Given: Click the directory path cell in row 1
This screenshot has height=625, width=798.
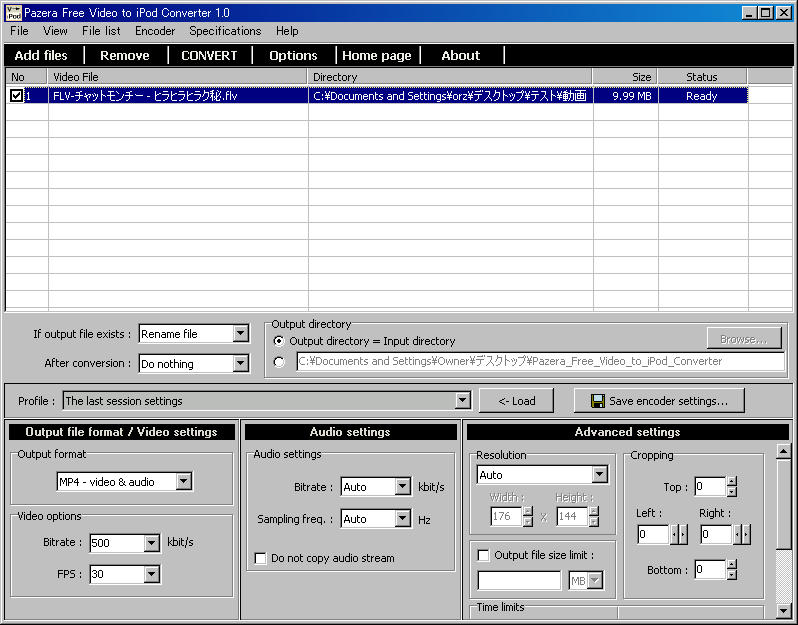Looking at the screenshot, I should (x=450, y=96).
